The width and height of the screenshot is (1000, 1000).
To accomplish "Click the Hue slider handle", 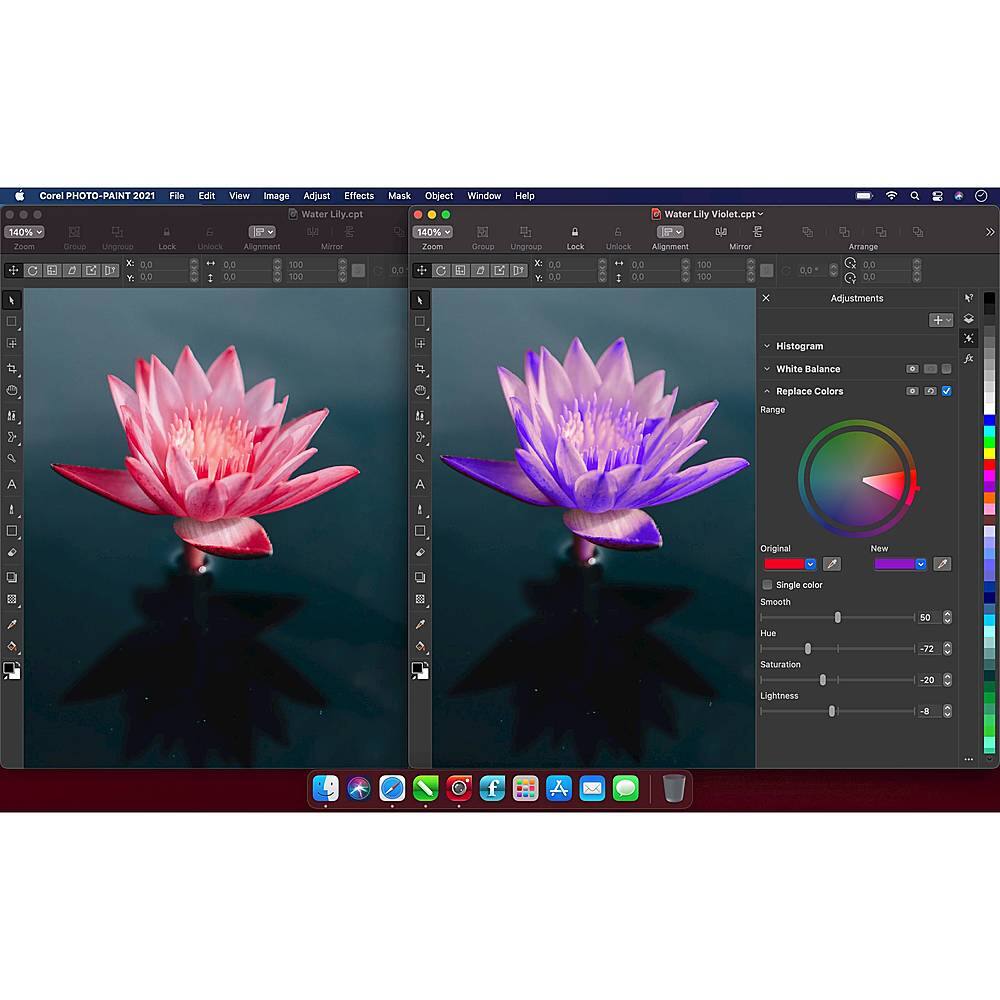I will coord(808,649).
